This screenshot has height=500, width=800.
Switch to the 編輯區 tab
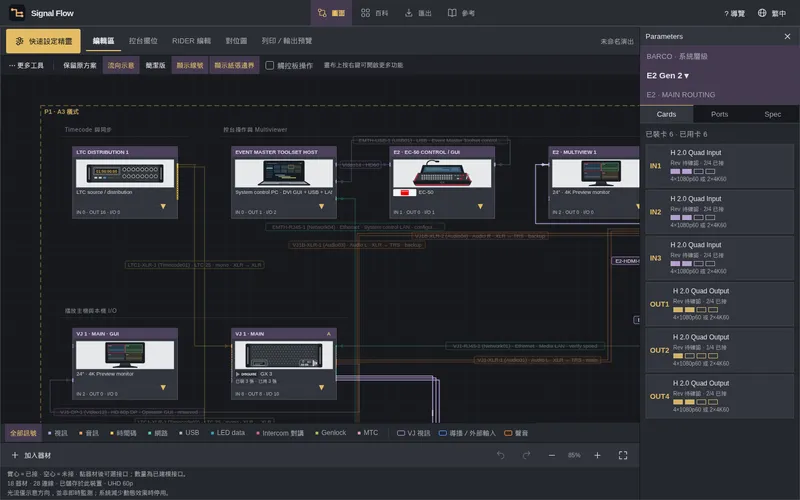tap(104, 41)
